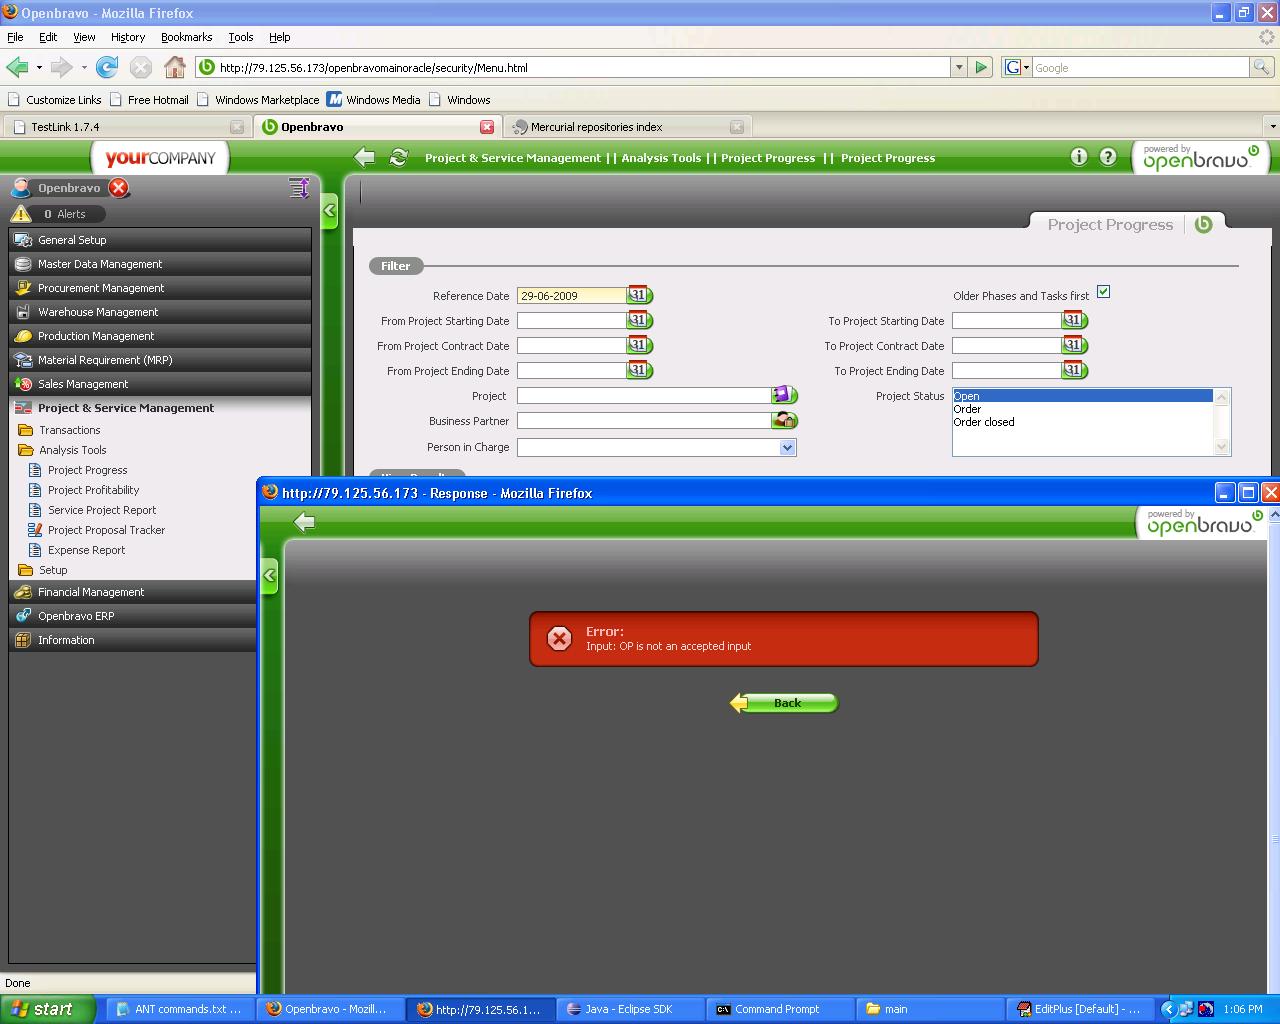1280x1024 pixels.
Task: Click the logout icon next to Openbravo user
Action: pyautogui.click(x=119, y=188)
